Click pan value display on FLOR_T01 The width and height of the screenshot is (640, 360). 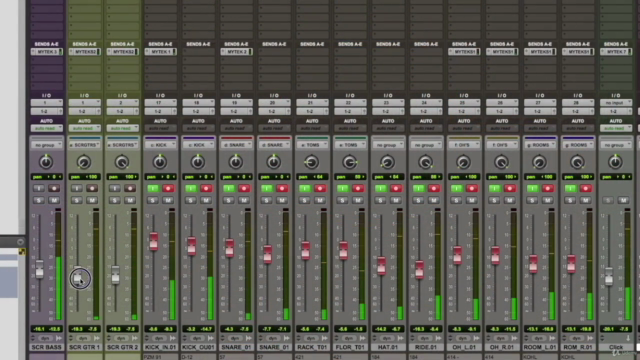tap(350, 177)
